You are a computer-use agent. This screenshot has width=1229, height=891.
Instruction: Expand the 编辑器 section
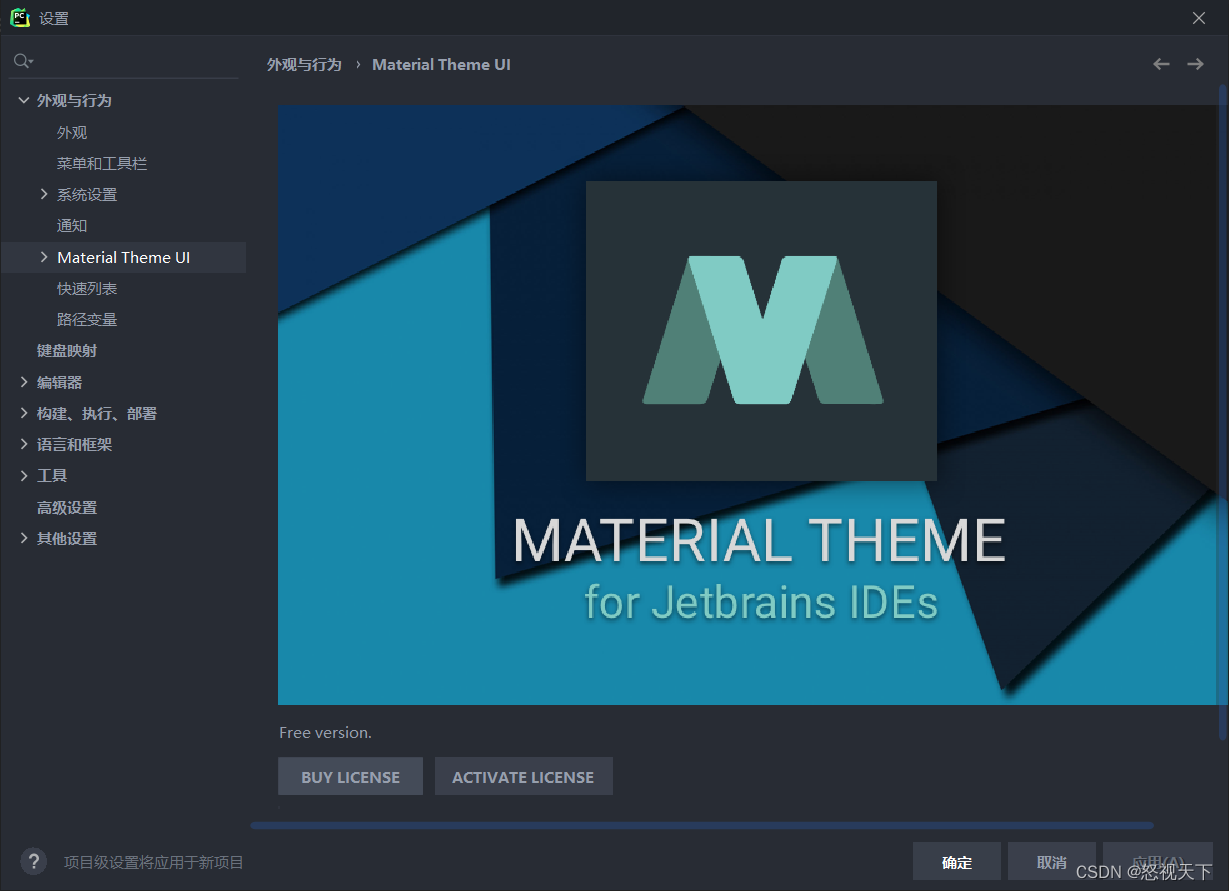point(24,382)
